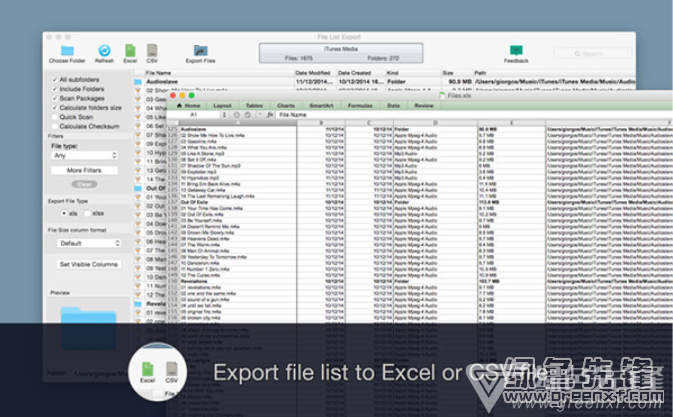Screen dimensions: 673x417
Task: Uncheck the Include Folders option
Action: click(x=55, y=89)
